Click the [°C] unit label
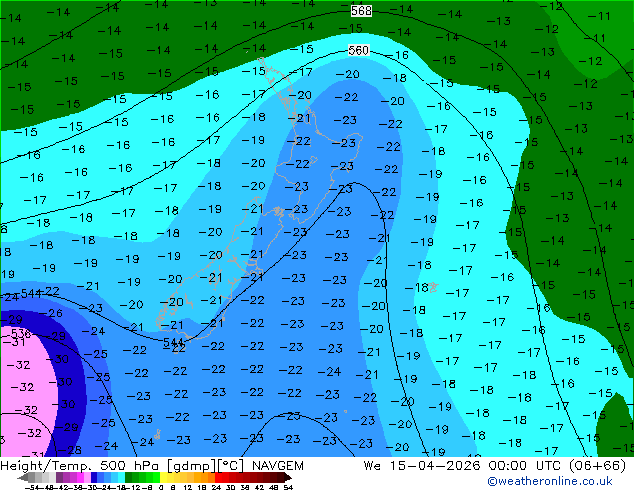The height and width of the screenshot is (490, 634). coord(231,466)
